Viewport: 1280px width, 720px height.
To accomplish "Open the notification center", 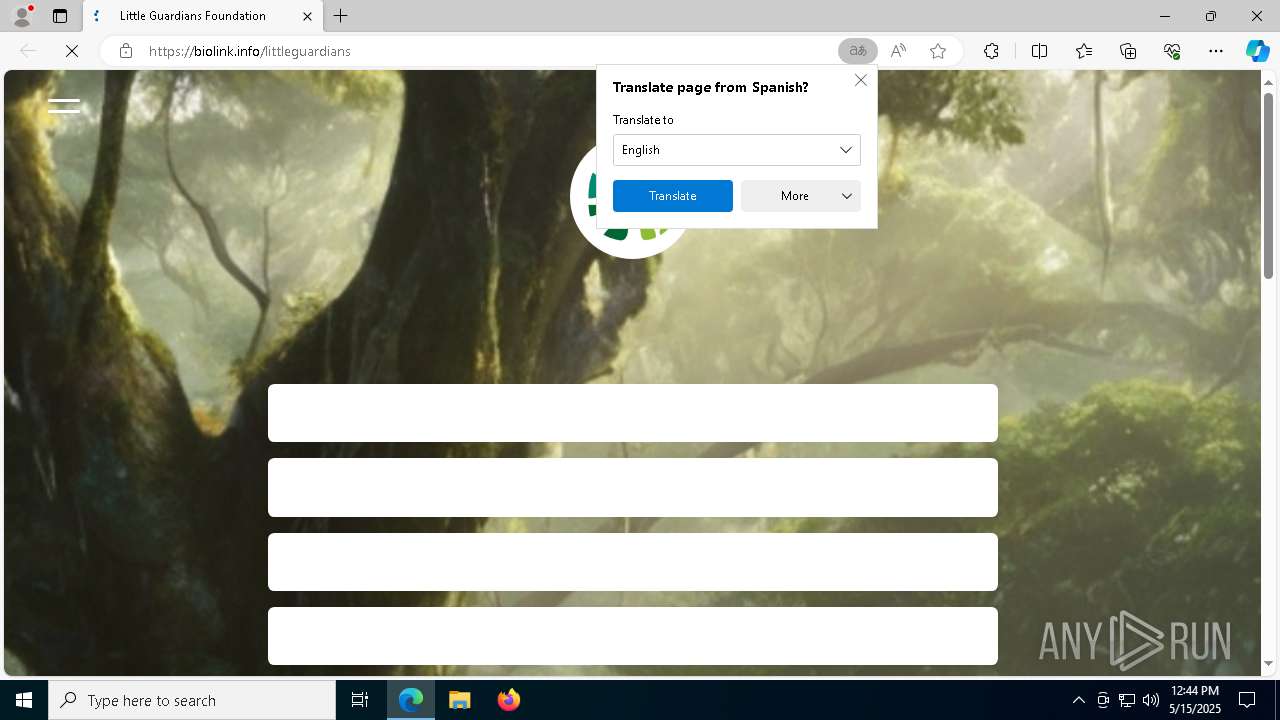I will 1247,700.
